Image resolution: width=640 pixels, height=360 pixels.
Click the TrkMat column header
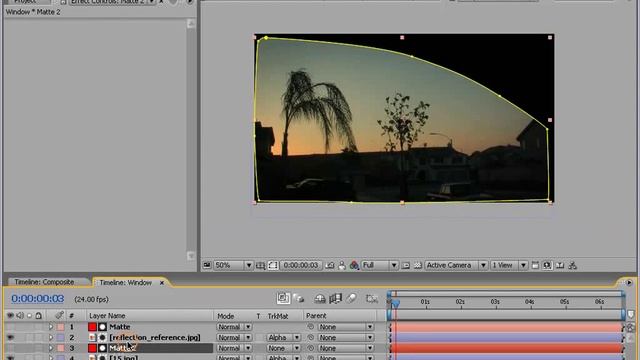[x=278, y=316]
